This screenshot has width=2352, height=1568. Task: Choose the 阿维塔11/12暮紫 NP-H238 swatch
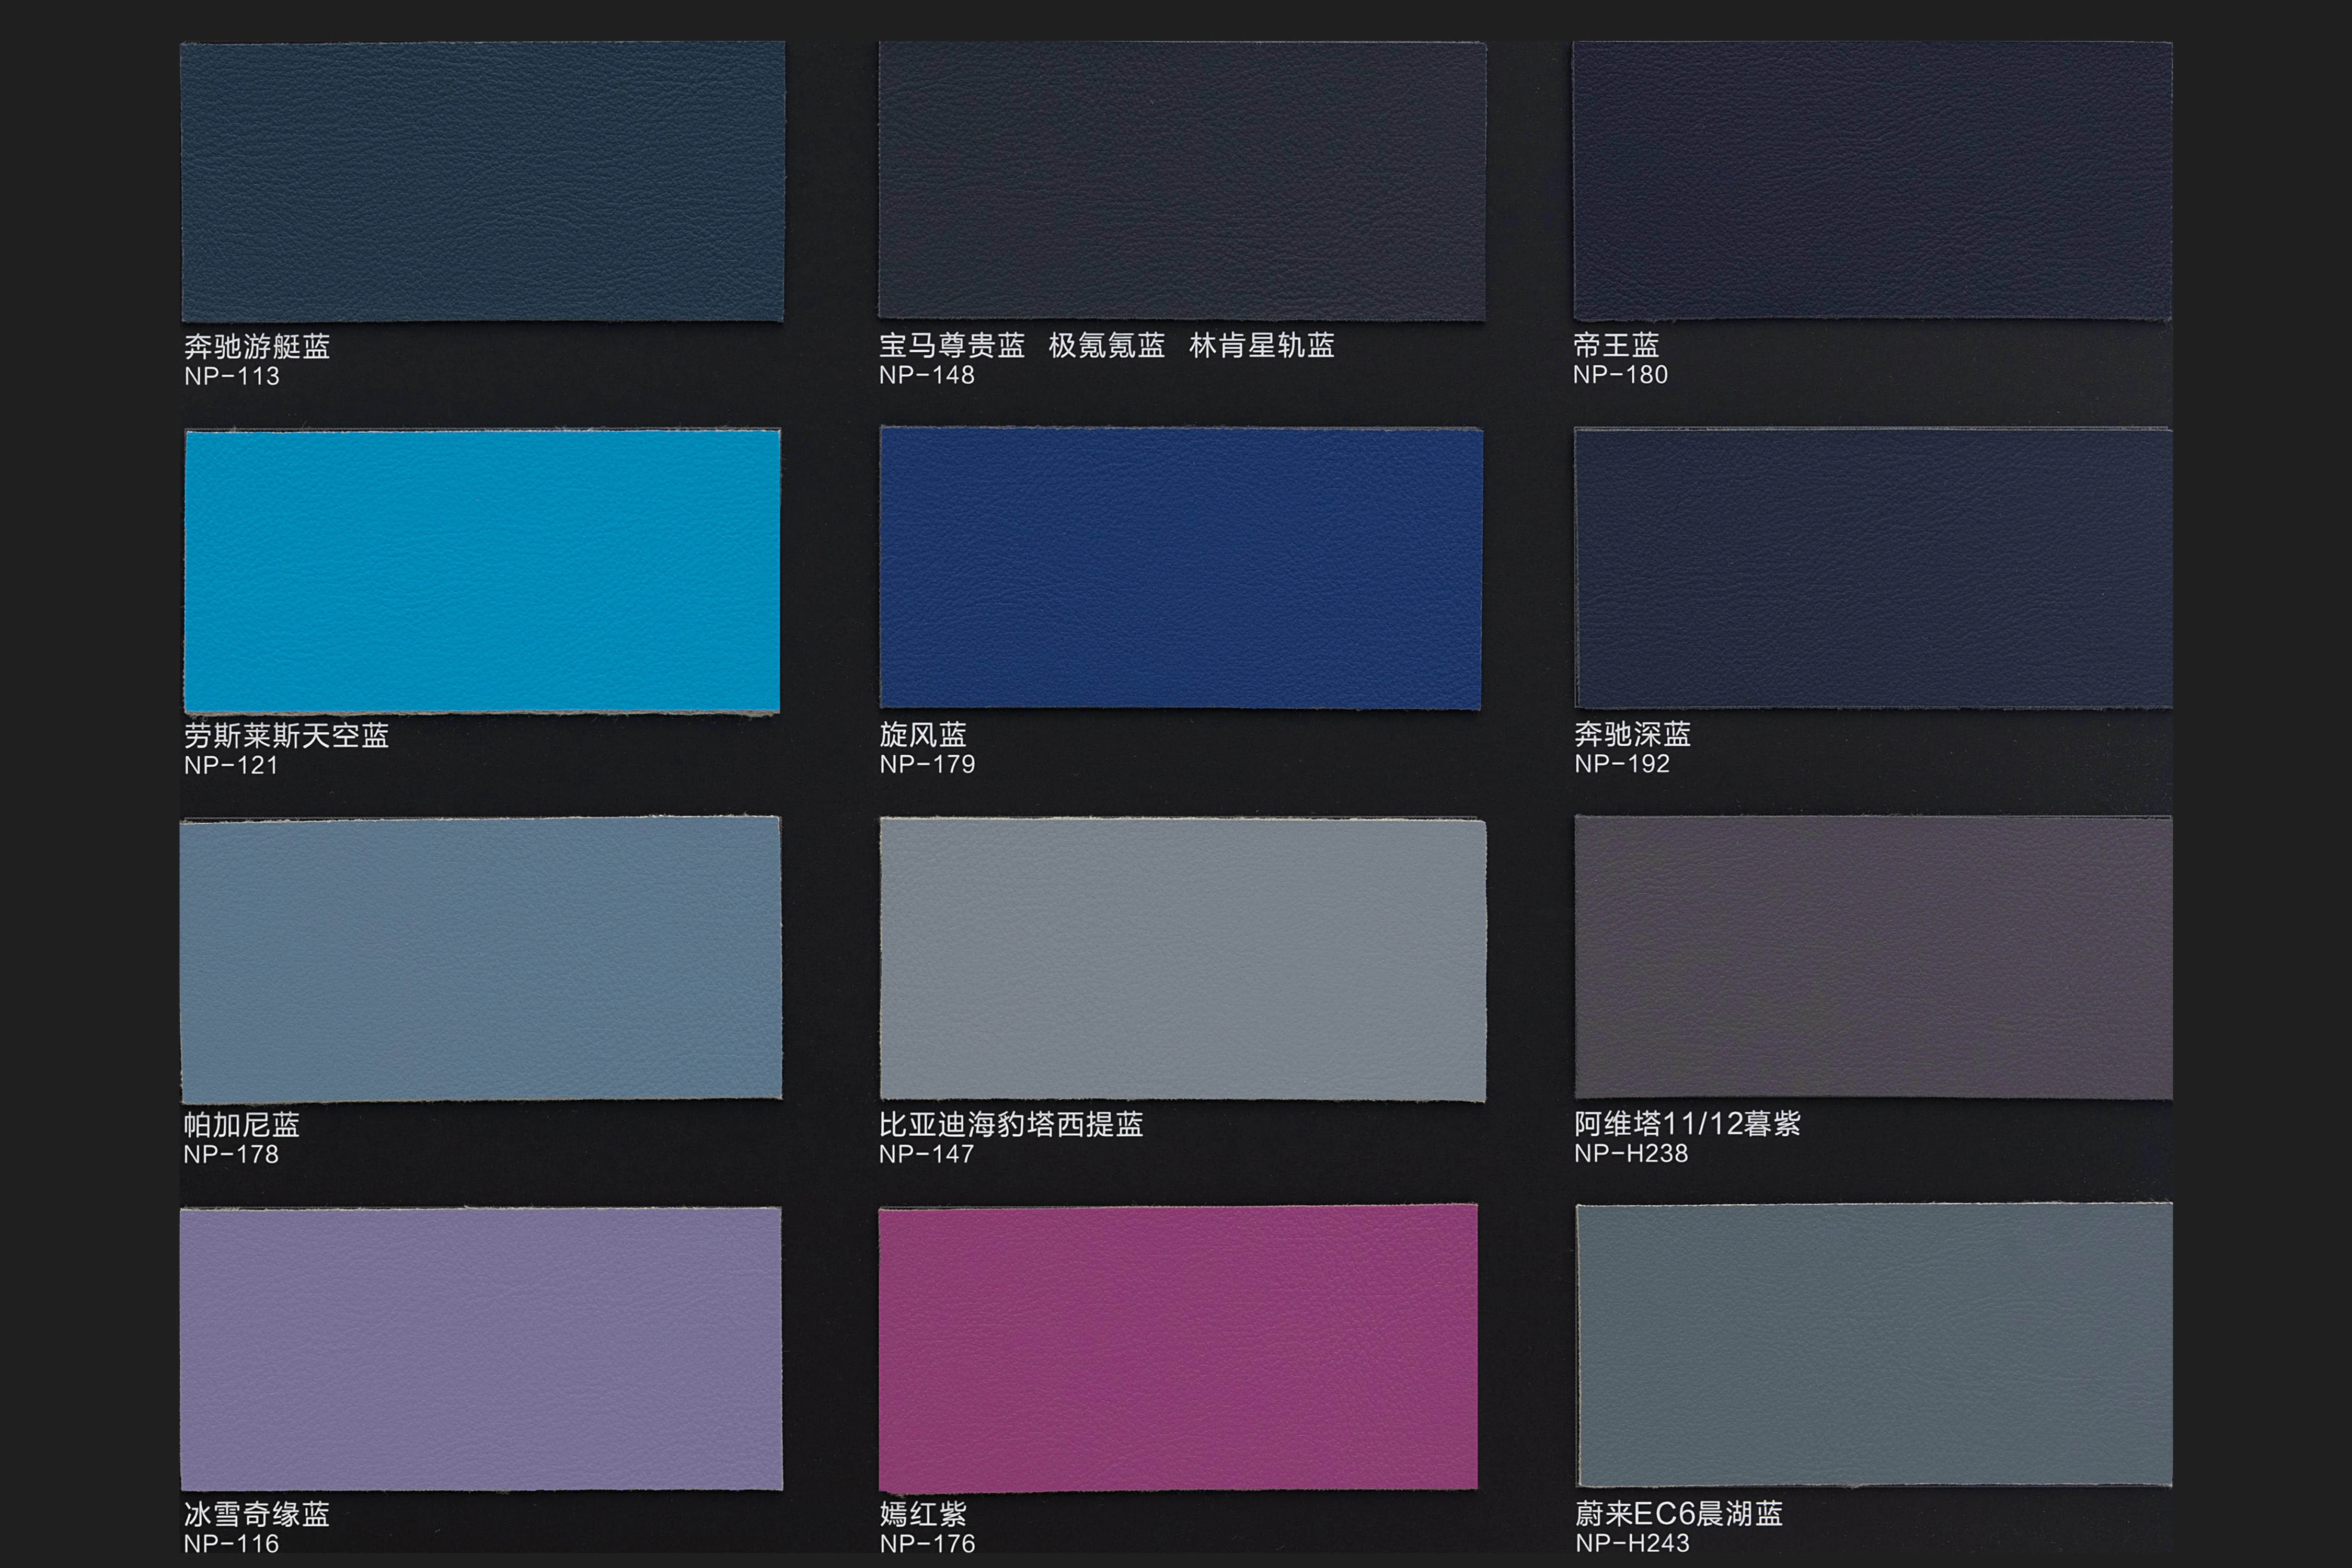coord(1873,957)
